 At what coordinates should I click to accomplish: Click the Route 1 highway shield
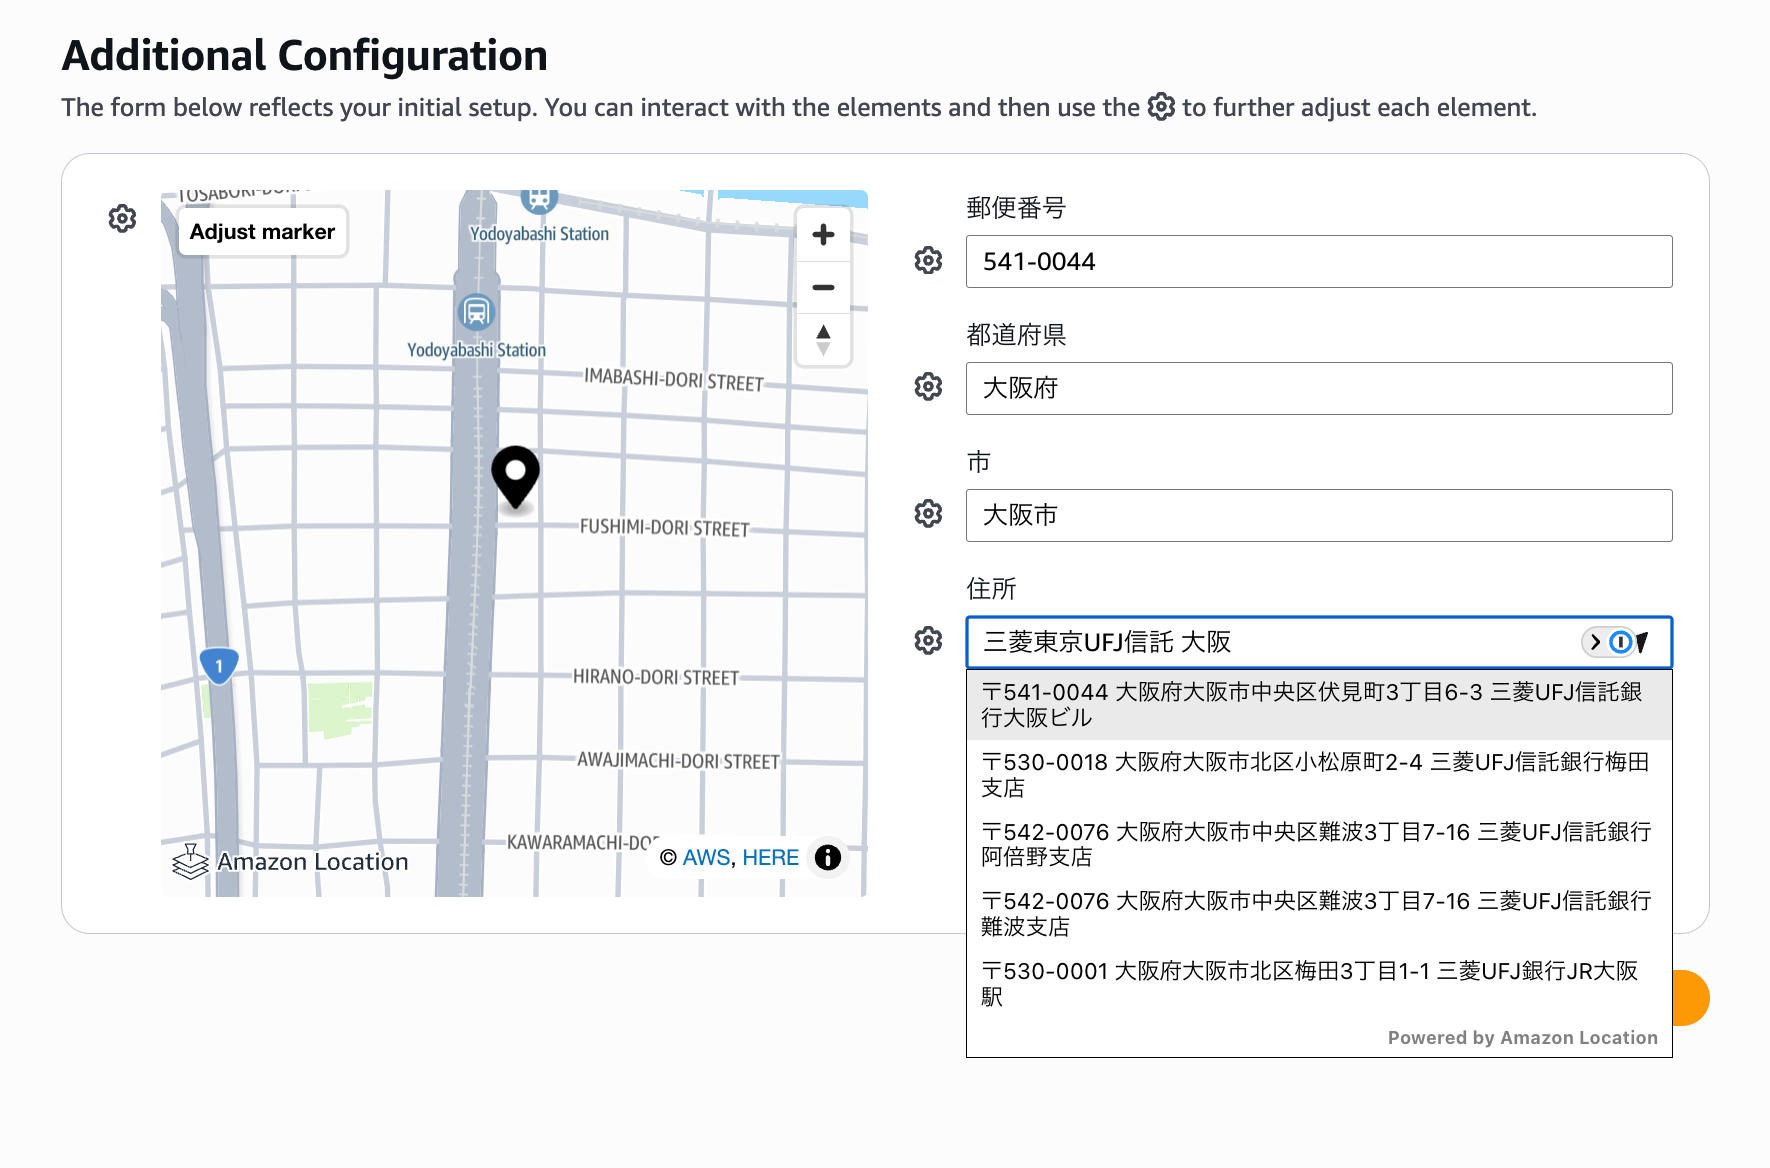219,666
